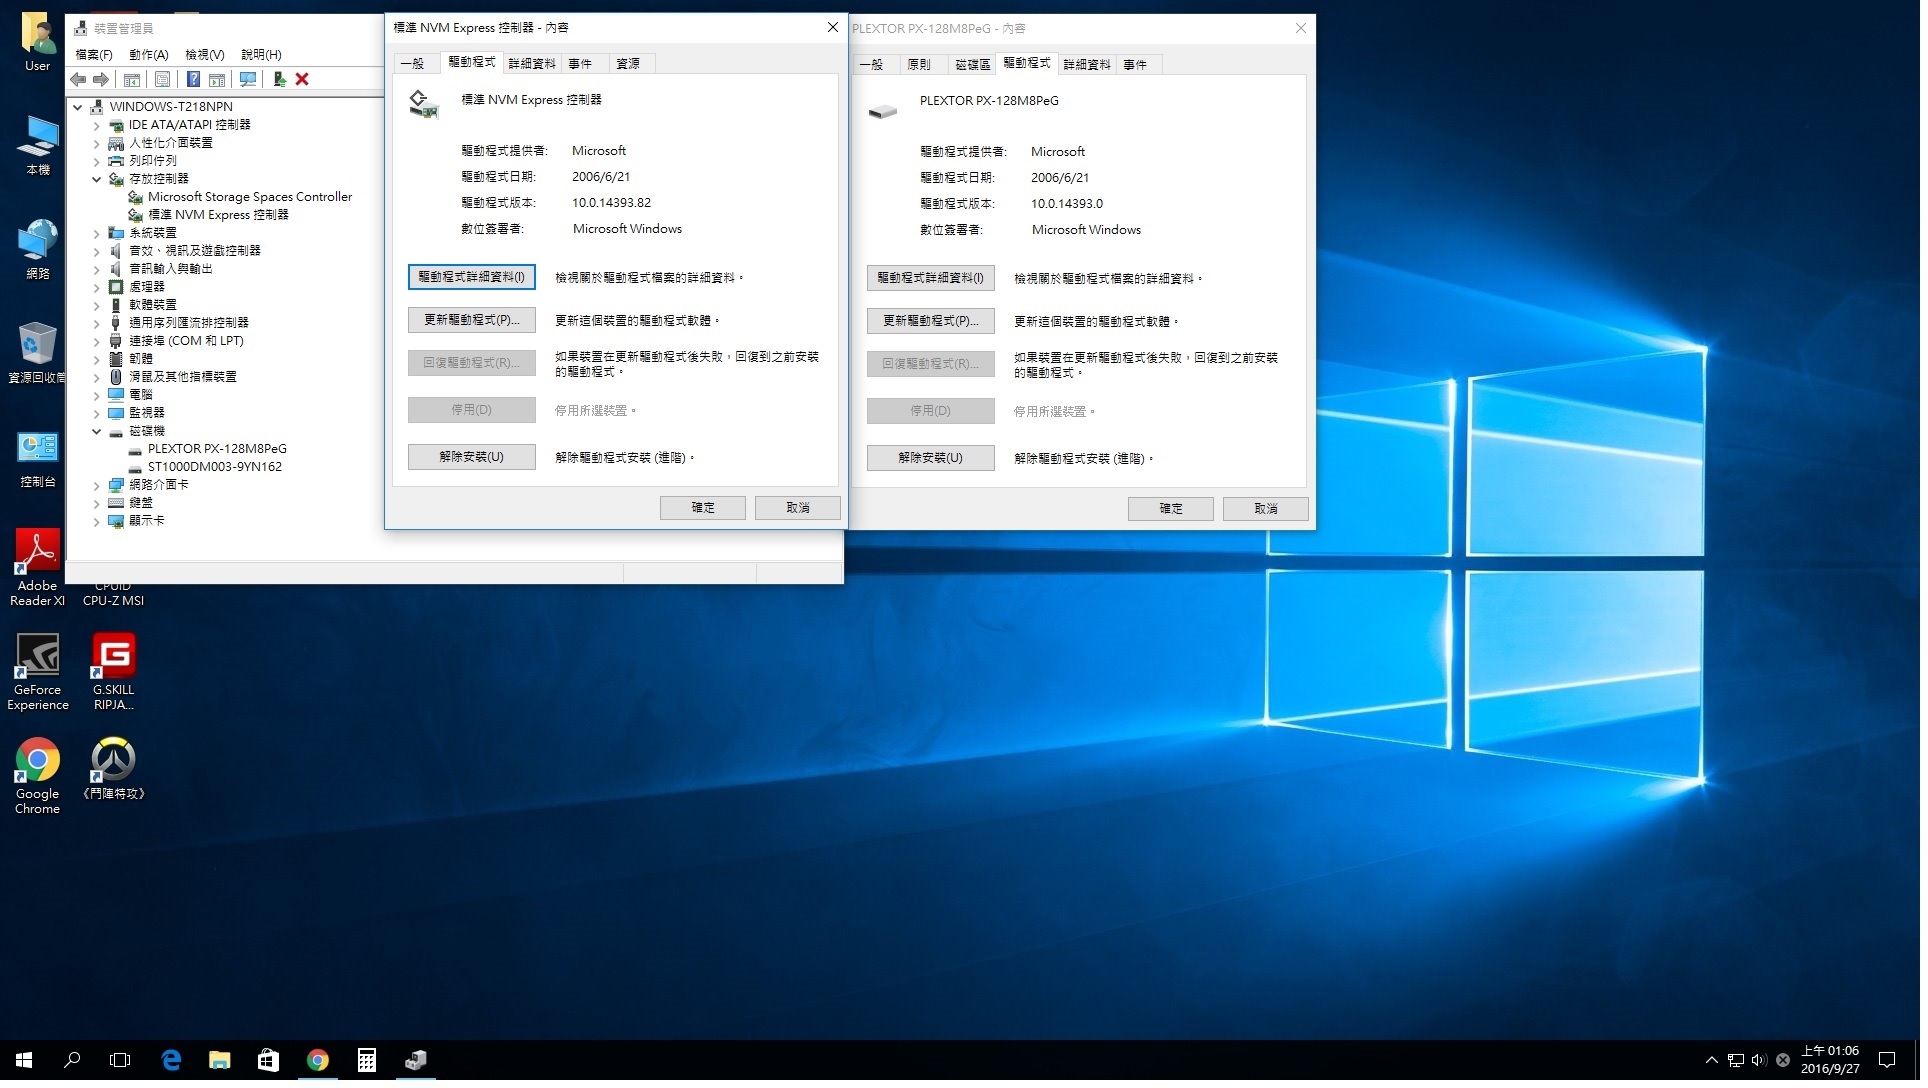This screenshot has height=1088, width=1928.
Task: Click the show/hide action pane toolbar icon
Action: click(x=216, y=80)
